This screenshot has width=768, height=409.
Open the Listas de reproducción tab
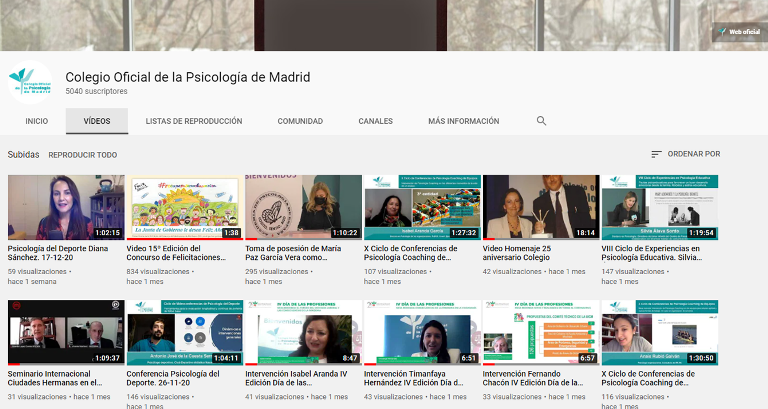pos(194,121)
